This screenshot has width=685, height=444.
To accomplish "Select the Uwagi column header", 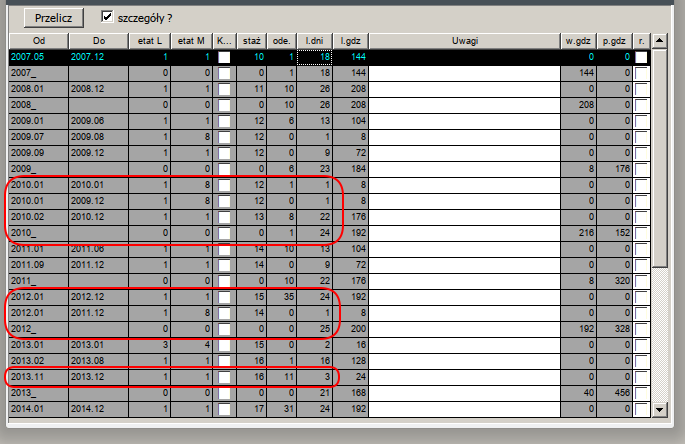I will point(464,41).
